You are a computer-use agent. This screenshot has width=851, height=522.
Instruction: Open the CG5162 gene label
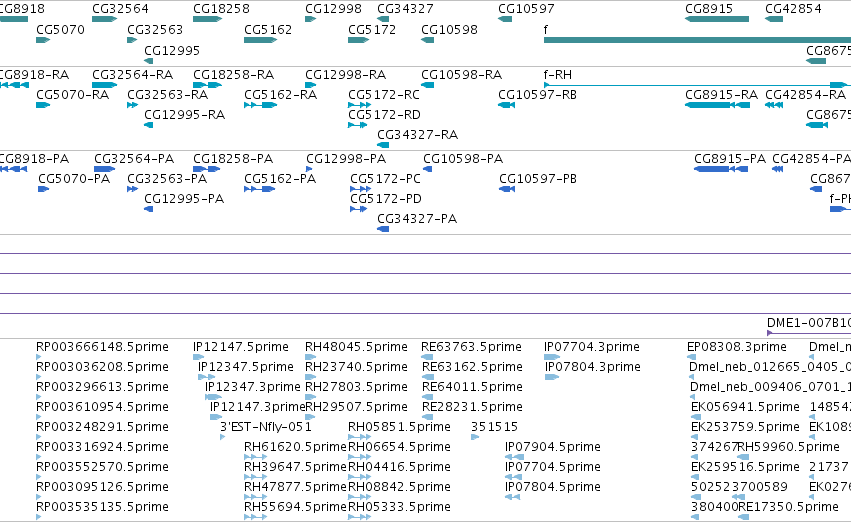point(268,29)
